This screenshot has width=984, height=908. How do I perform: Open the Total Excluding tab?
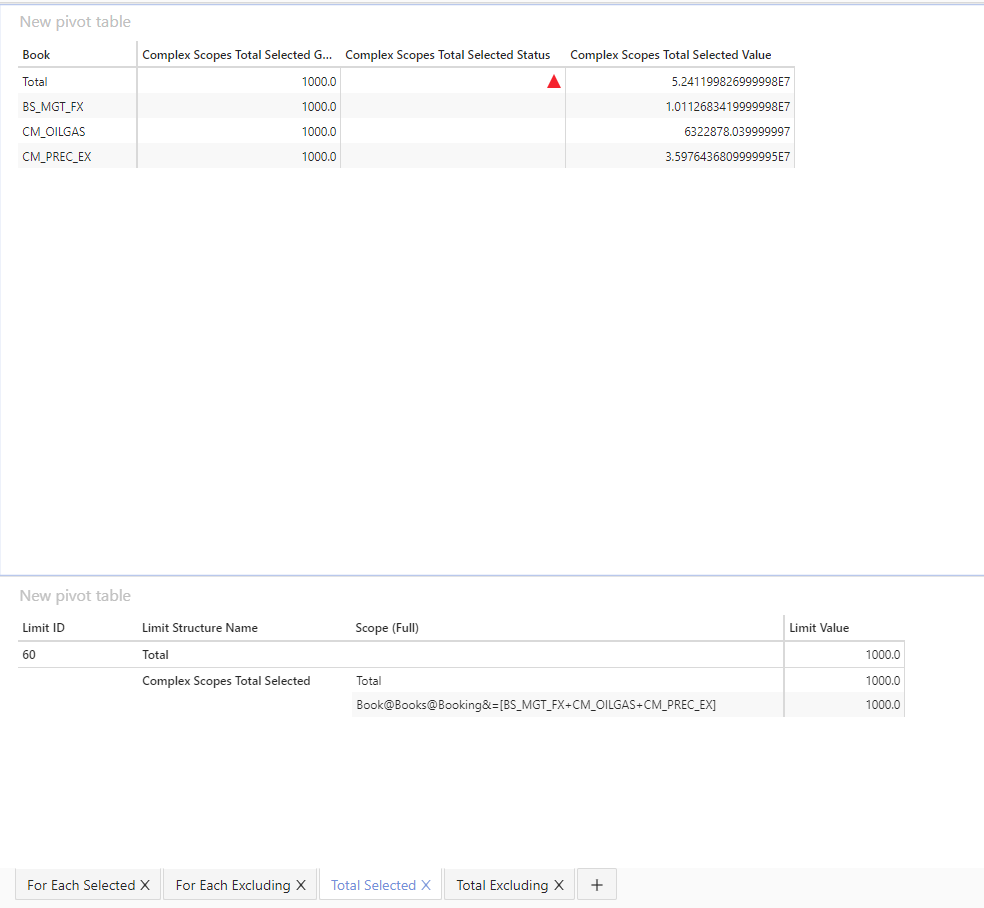click(x=501, y=885)
